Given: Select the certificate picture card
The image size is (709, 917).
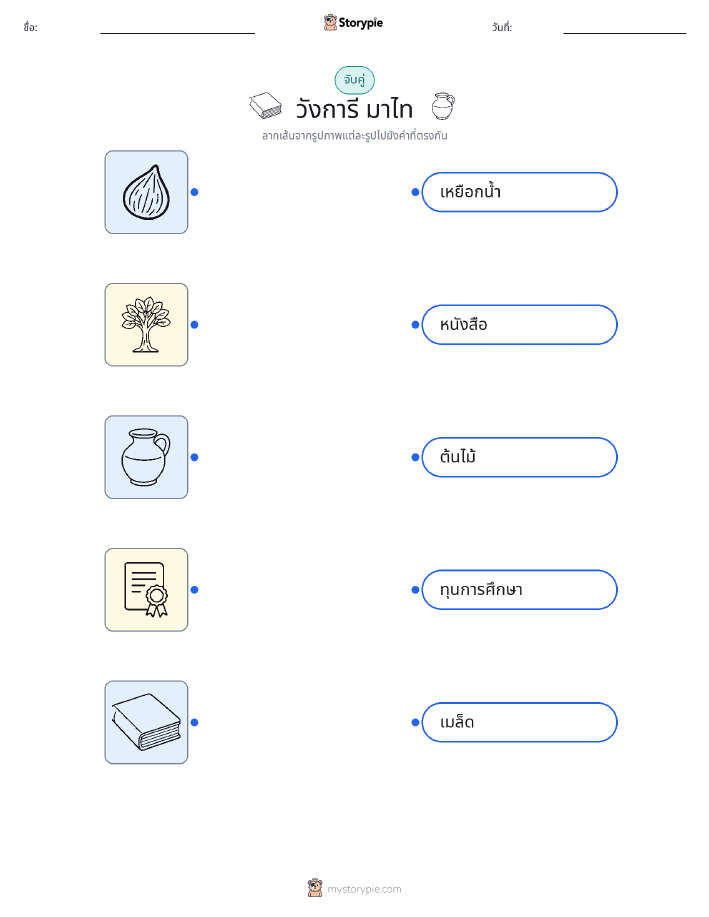Looking at the screenshot, I should click(x=146, y=590).
